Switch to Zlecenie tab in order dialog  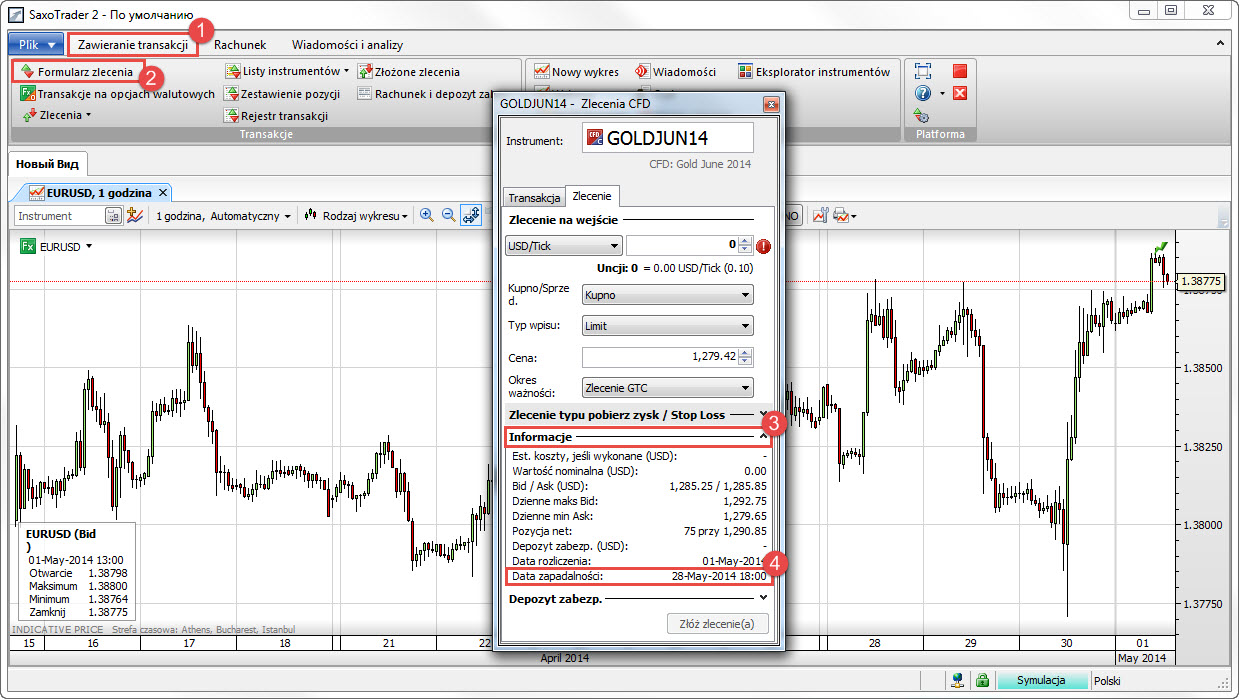(592, 197)
